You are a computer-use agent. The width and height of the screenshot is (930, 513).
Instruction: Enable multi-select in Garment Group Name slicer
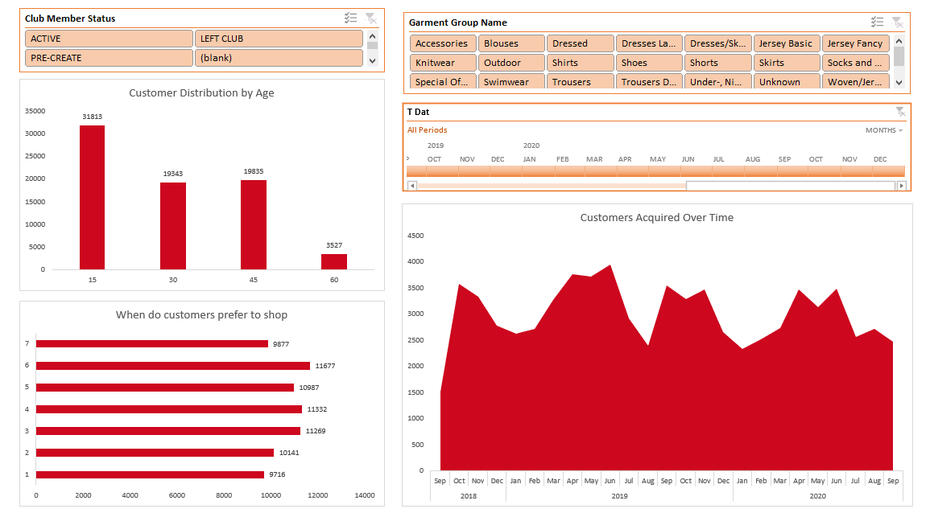[877, 22]
